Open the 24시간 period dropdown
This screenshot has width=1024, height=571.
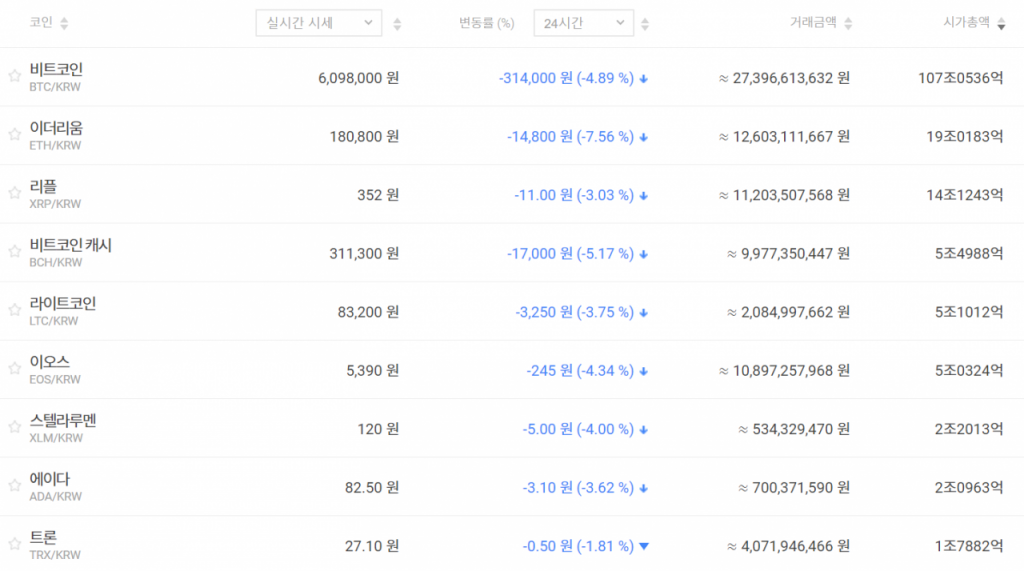tap(583, 23)
